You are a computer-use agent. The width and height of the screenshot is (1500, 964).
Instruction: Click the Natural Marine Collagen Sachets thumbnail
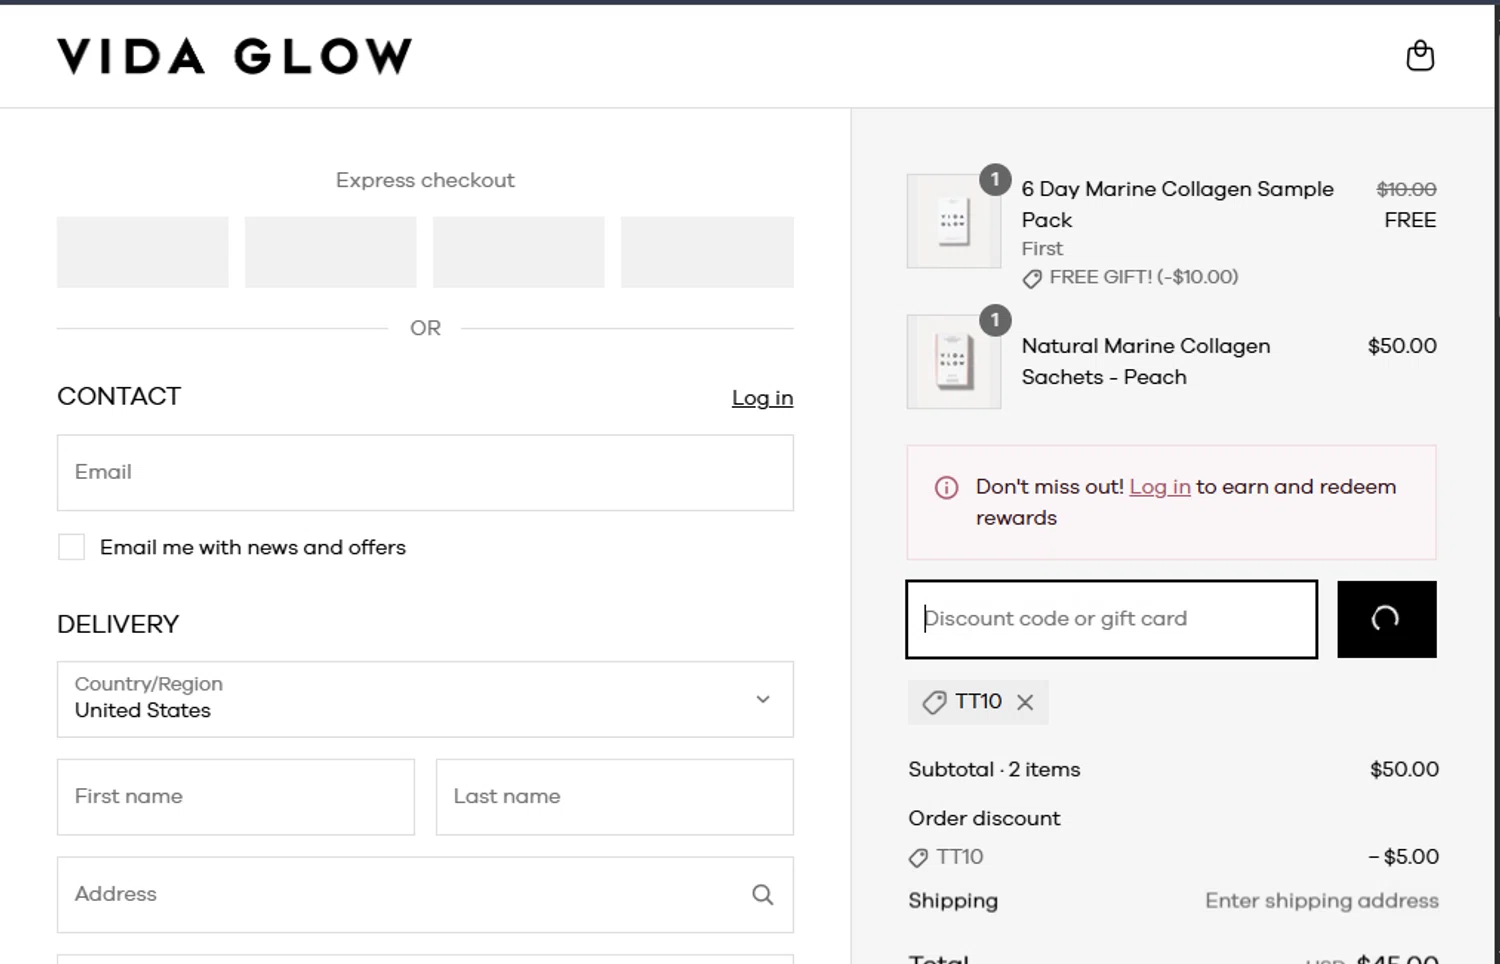[x=954, y=361]
